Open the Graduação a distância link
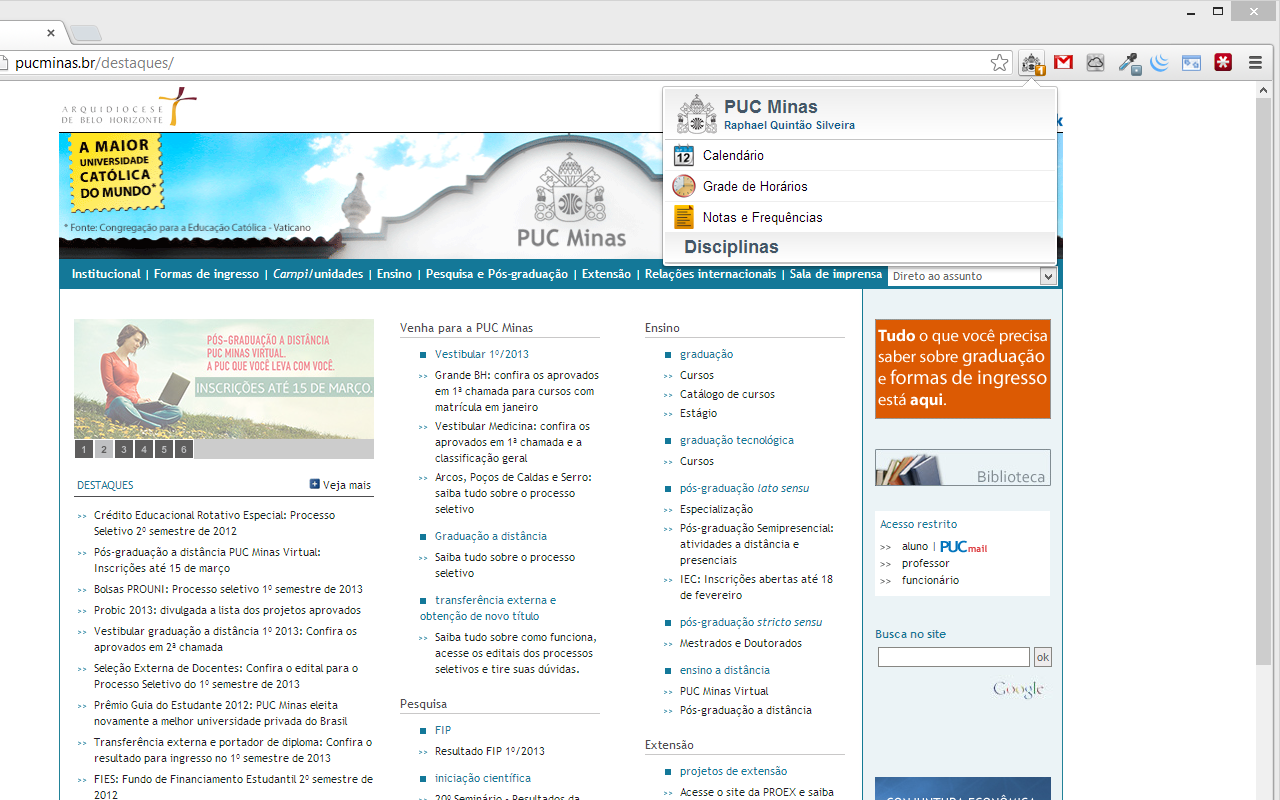The image size is (1280, 800). (x=491, y=536)
